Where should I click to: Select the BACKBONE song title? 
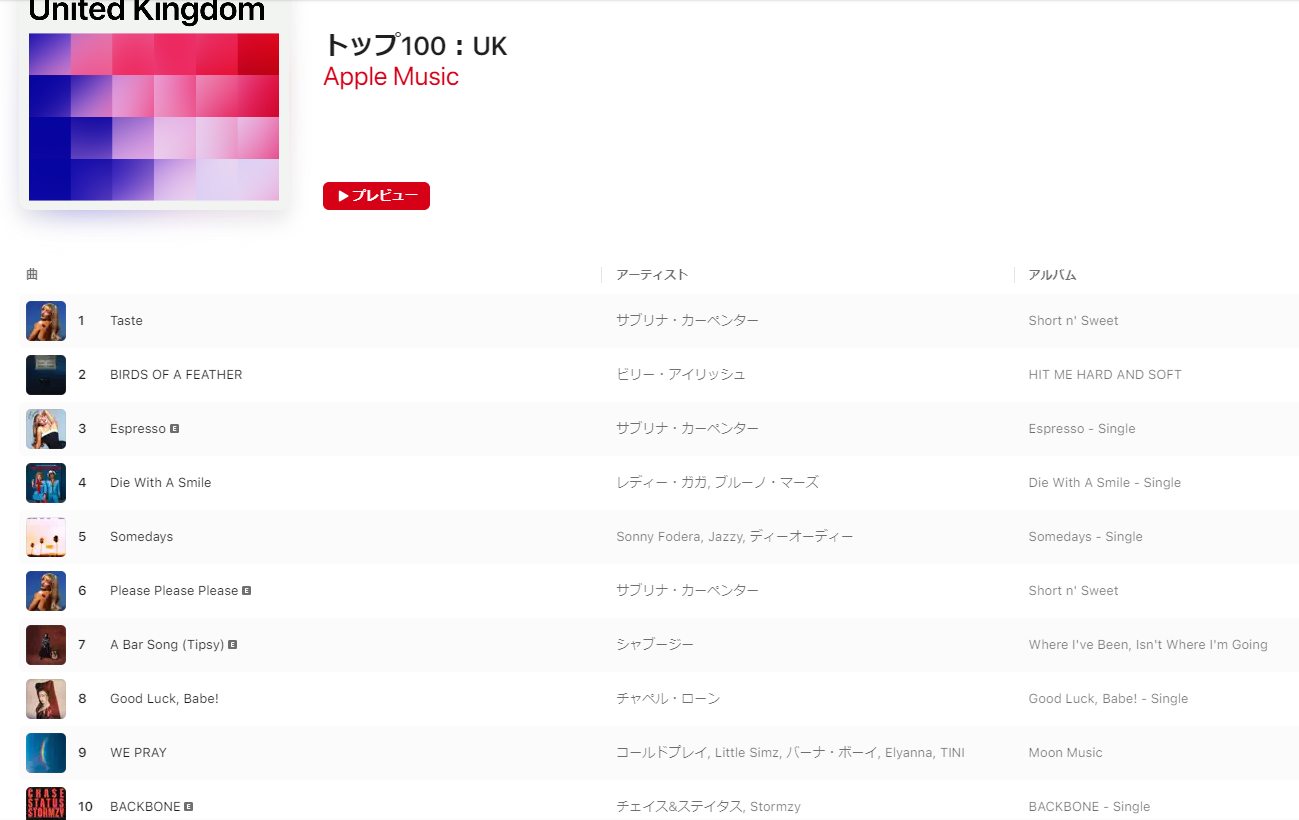click(x=145, y=807)
